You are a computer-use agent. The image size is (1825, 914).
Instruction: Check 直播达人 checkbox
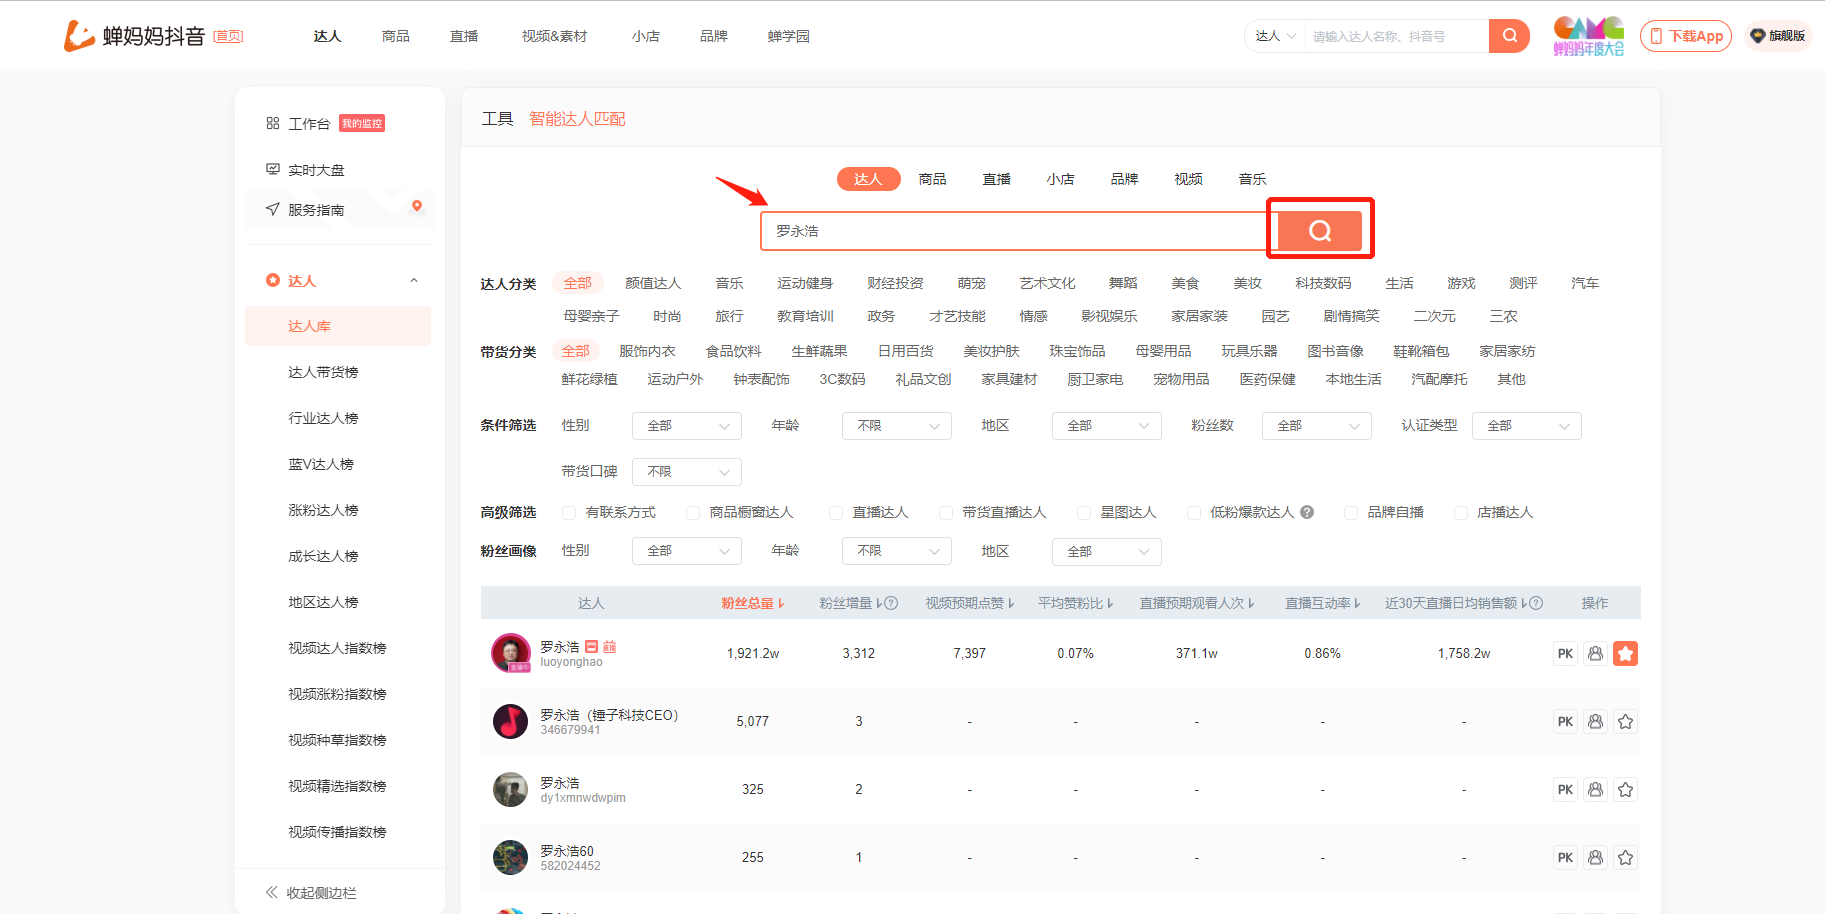point(836,513)
